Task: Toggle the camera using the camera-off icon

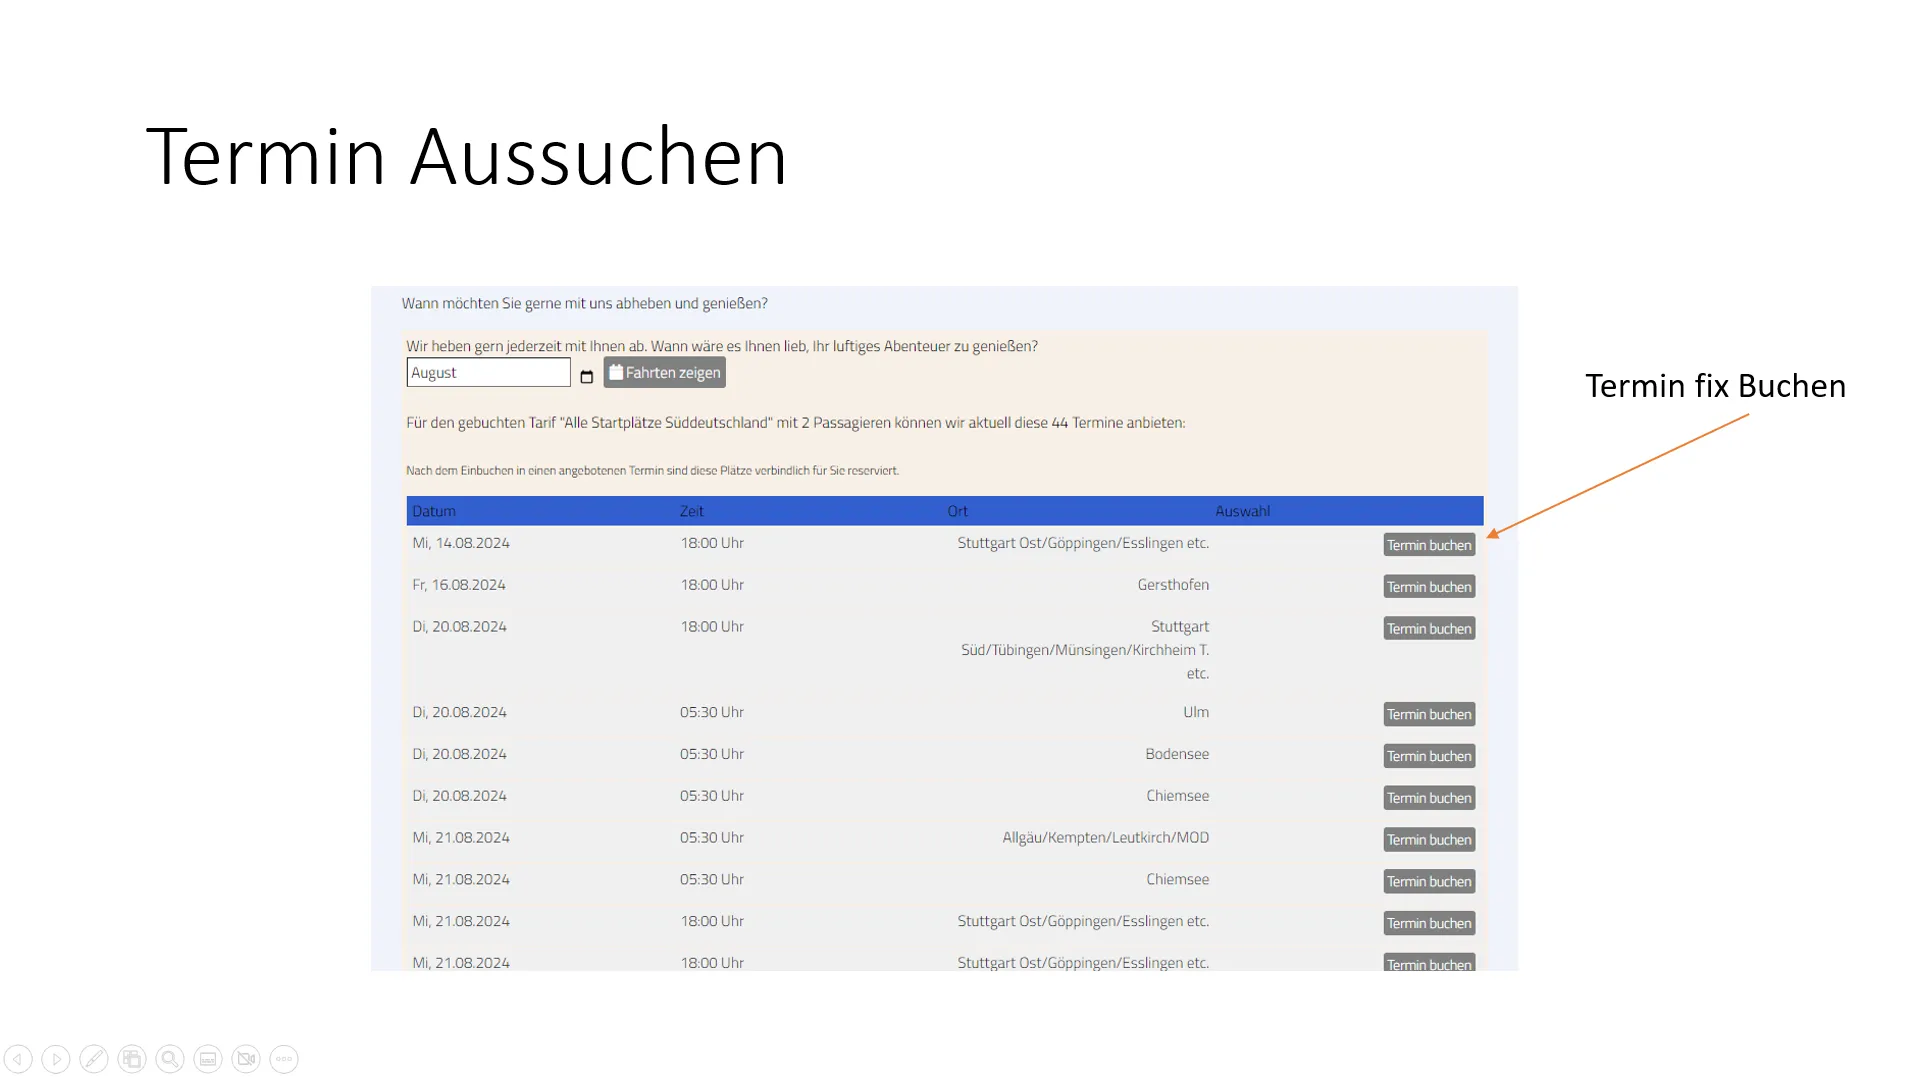Action: [x=246, y=1058]
